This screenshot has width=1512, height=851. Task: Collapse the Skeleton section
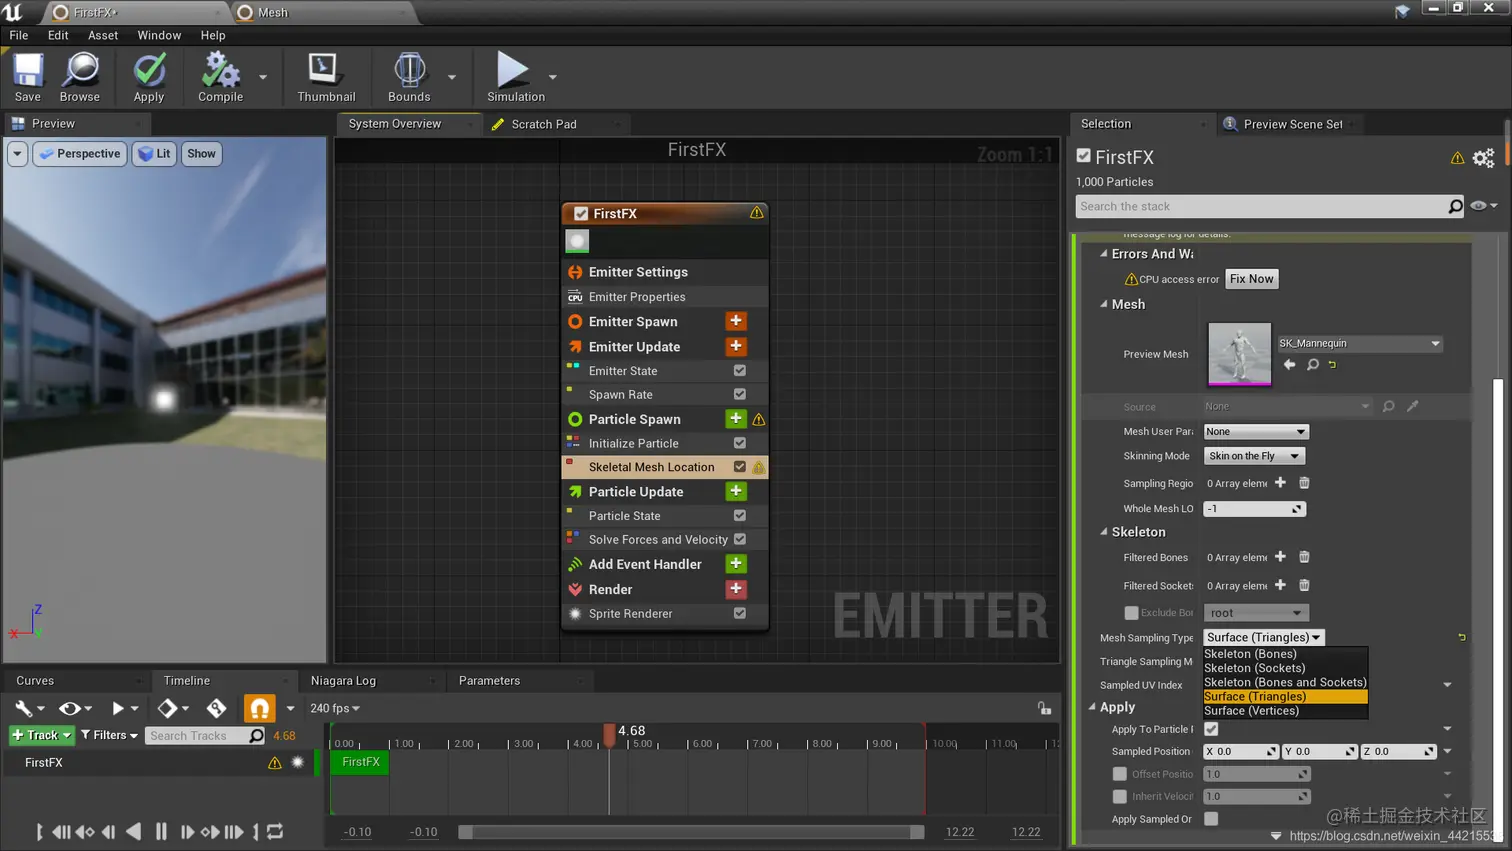click(x=1104, y=532)
